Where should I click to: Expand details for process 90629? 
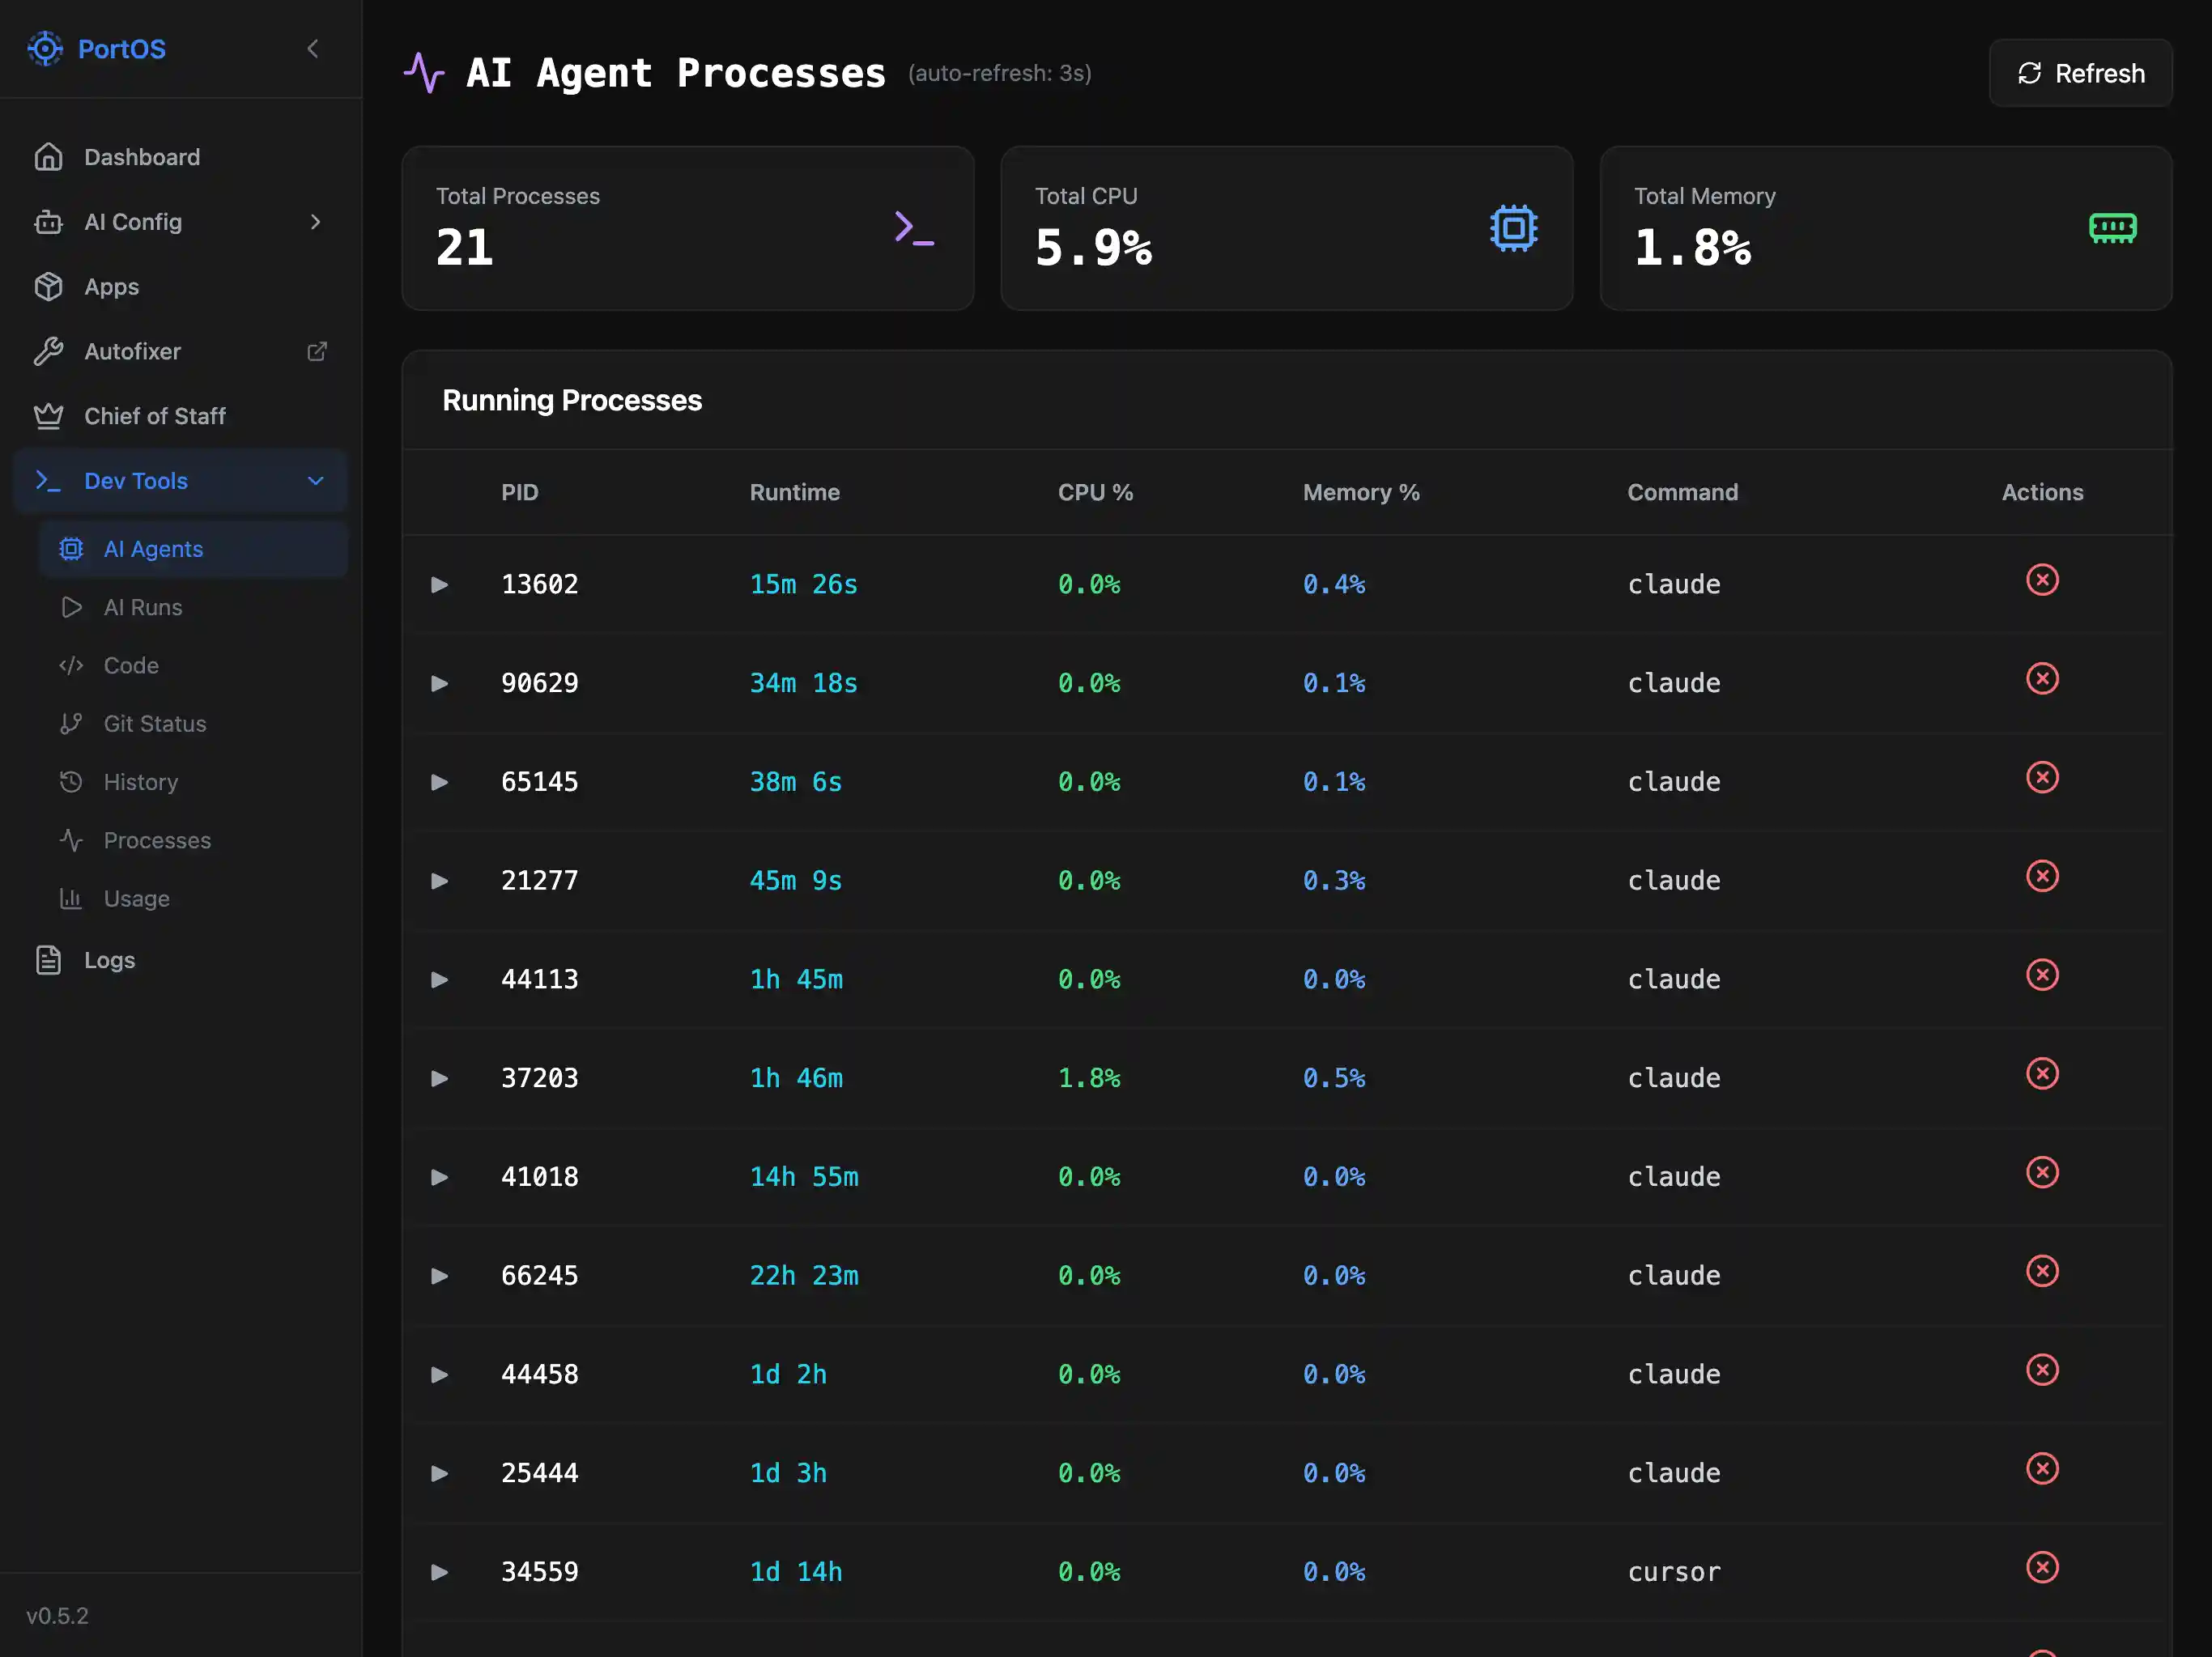pyautogui.click(x=439, y=683)
